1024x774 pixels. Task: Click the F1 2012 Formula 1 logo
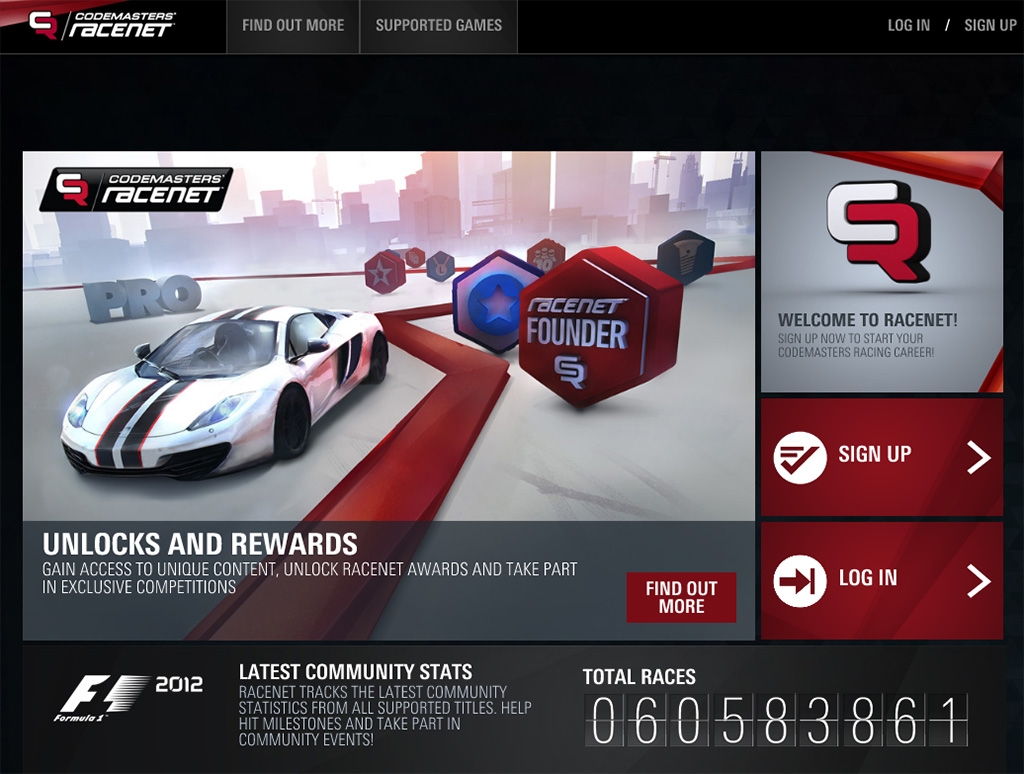click(129, 698)
